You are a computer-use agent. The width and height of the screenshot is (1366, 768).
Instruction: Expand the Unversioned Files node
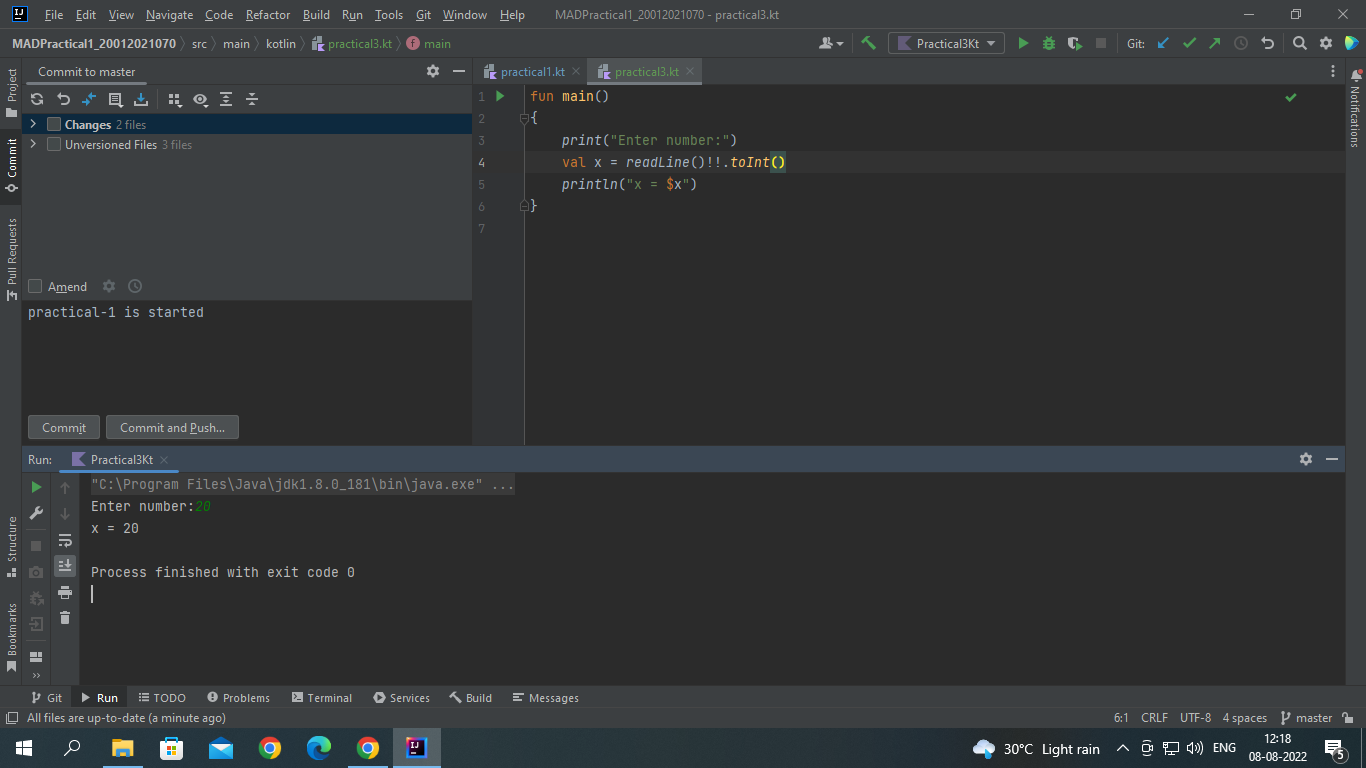coord(31,144)
